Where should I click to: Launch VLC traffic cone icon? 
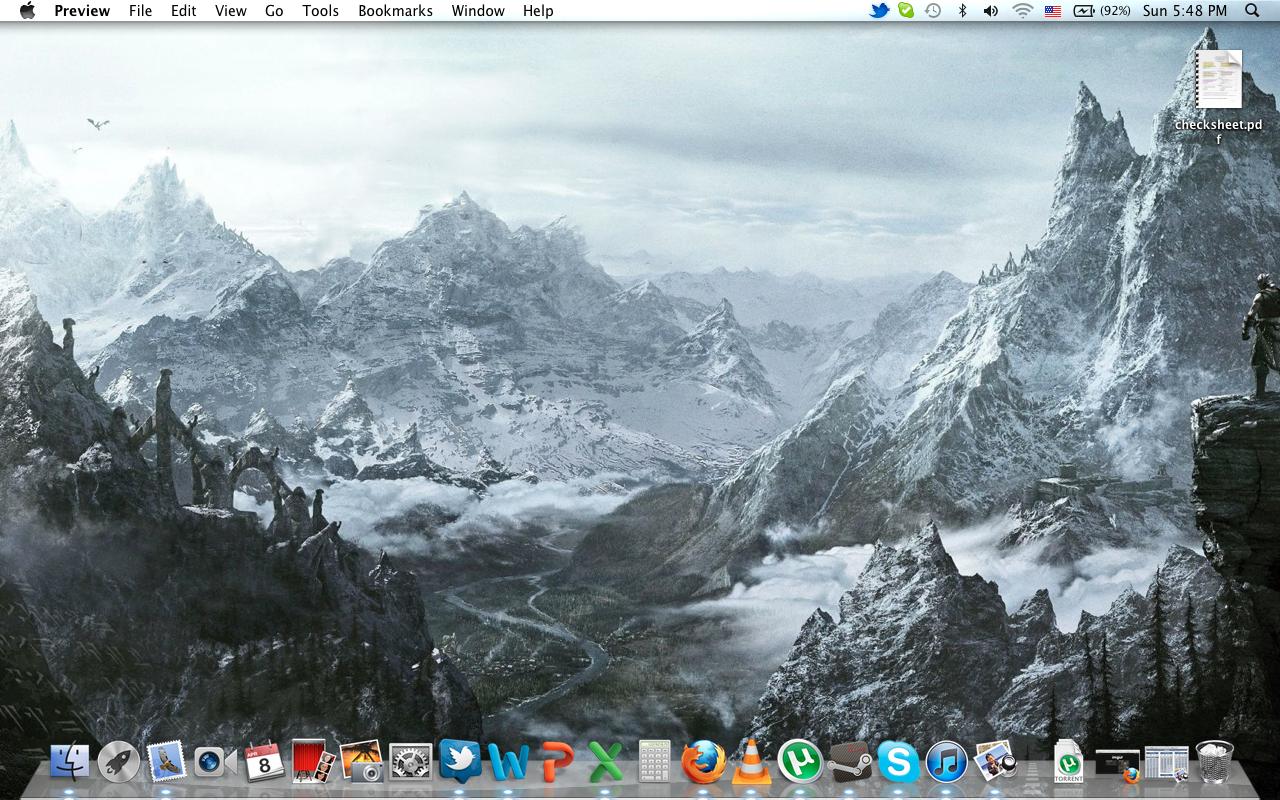(751, 762)
